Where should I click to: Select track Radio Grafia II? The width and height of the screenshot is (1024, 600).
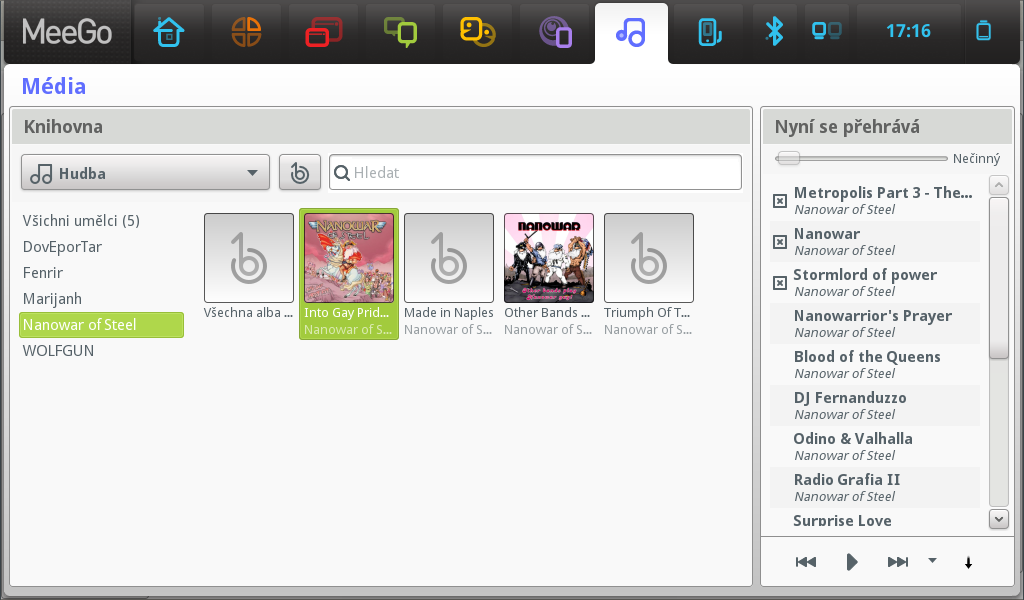coord(875,488)
